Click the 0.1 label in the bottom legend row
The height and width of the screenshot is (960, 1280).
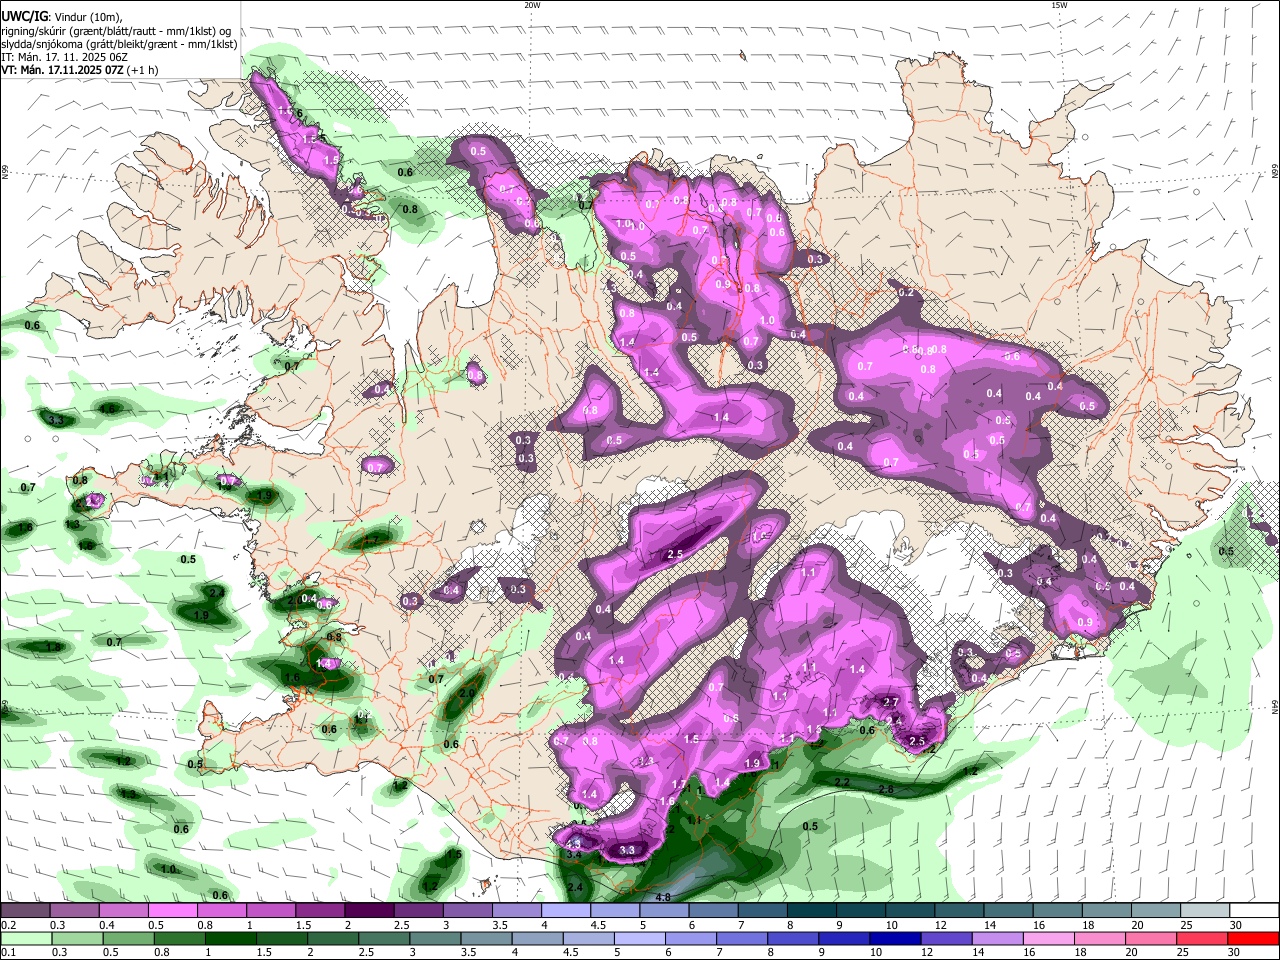click(x=8, y=952)
